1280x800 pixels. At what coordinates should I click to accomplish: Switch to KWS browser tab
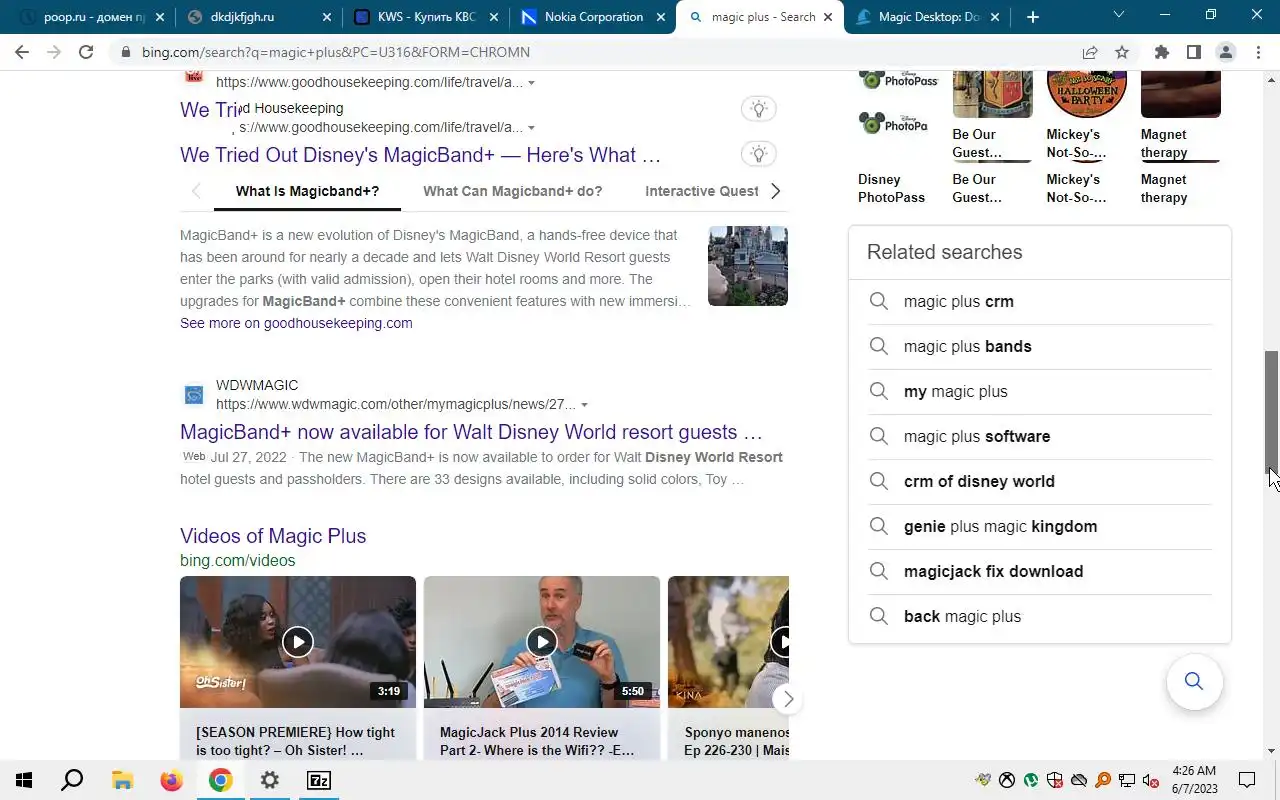pos(425,17)
